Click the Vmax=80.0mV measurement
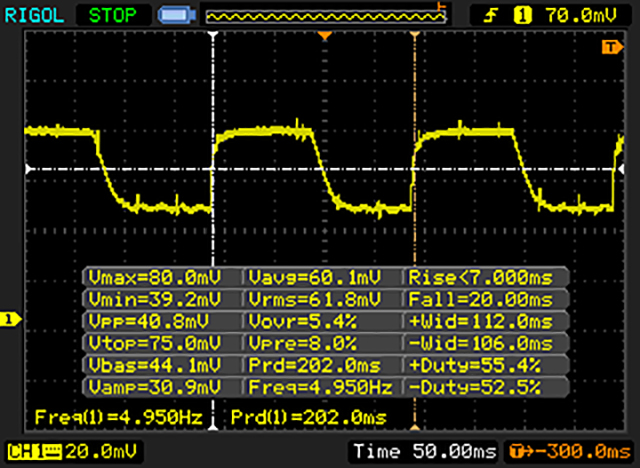Screen dimensions: 640x468 pyautogui.click(x=155, y=278)
